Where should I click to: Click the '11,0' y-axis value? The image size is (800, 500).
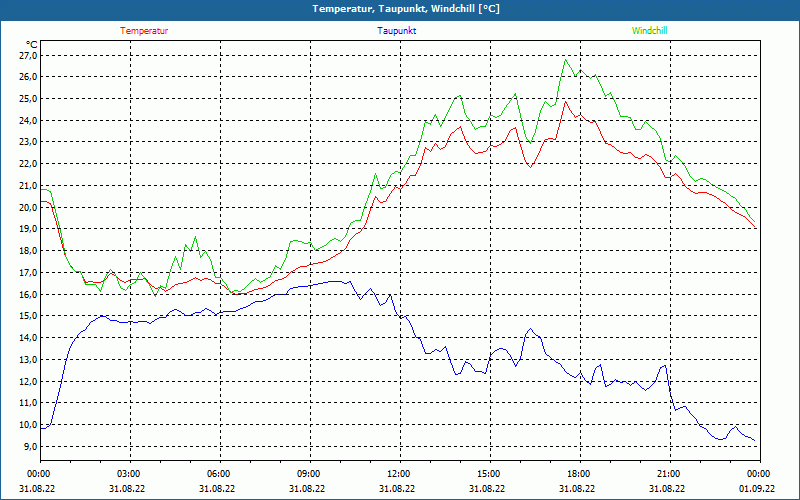point(28,403)
